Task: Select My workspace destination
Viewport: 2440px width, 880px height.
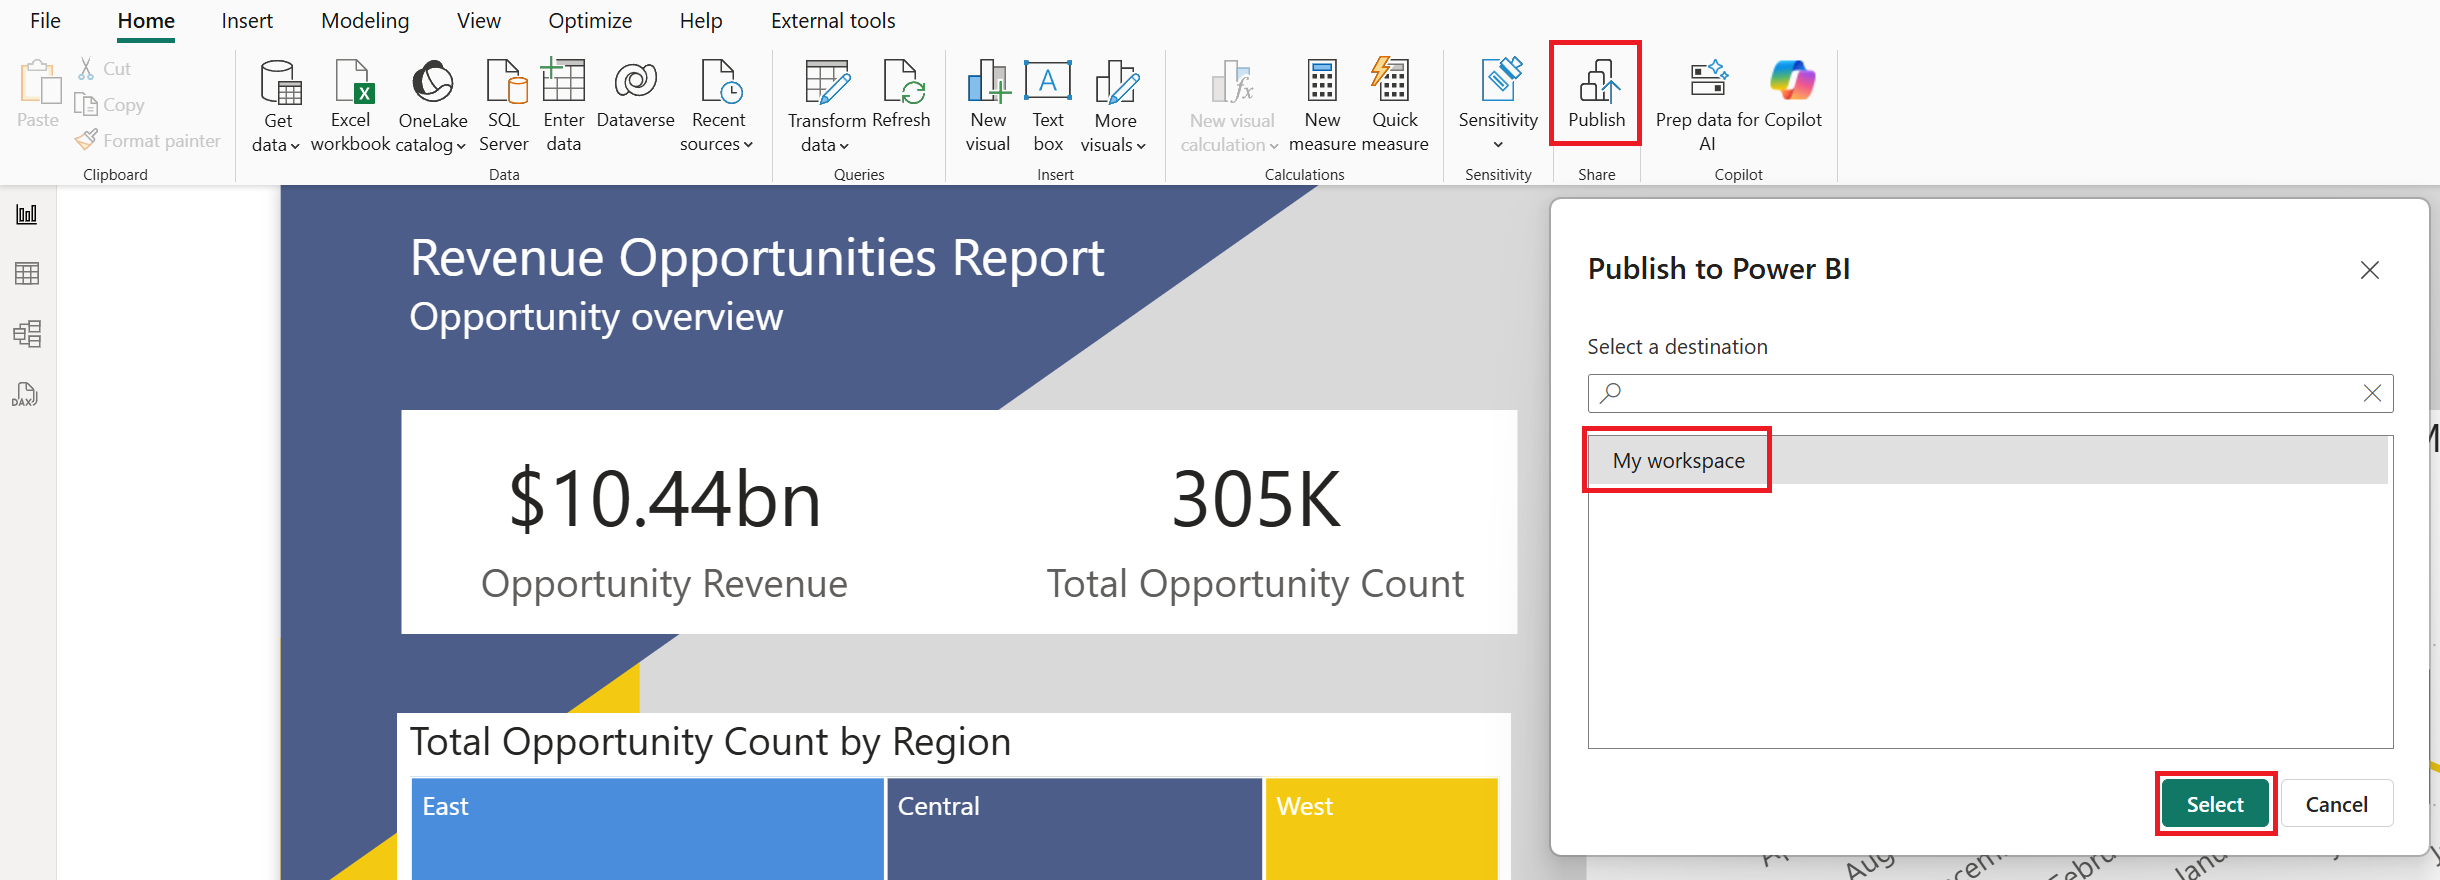Action: pos(1988,460)
